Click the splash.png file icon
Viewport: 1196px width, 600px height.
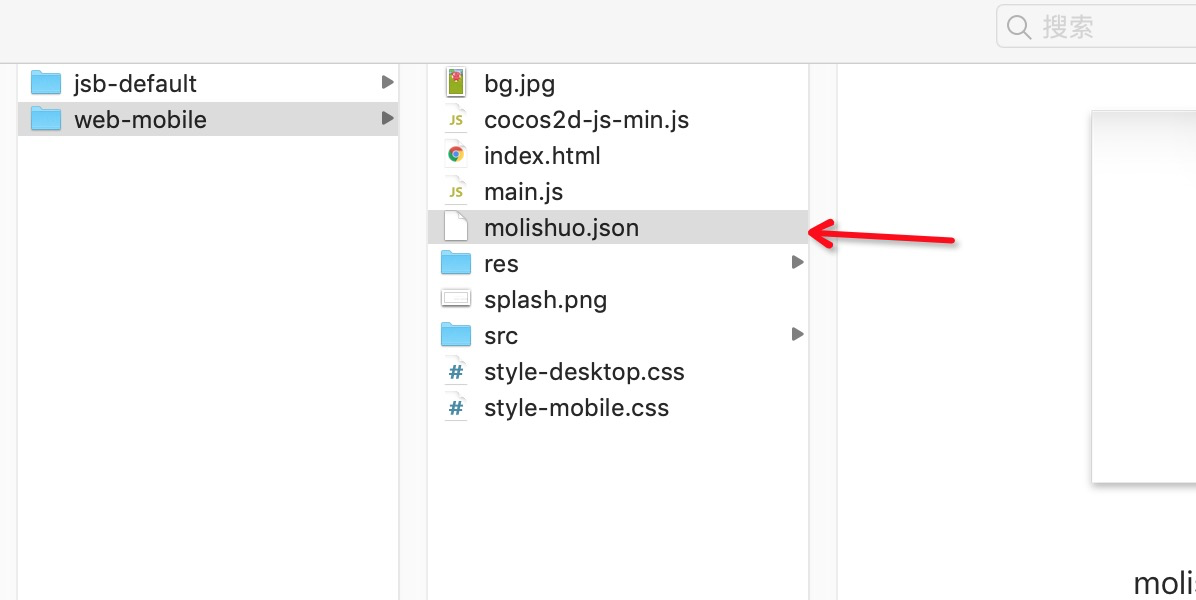pos(456,299)
